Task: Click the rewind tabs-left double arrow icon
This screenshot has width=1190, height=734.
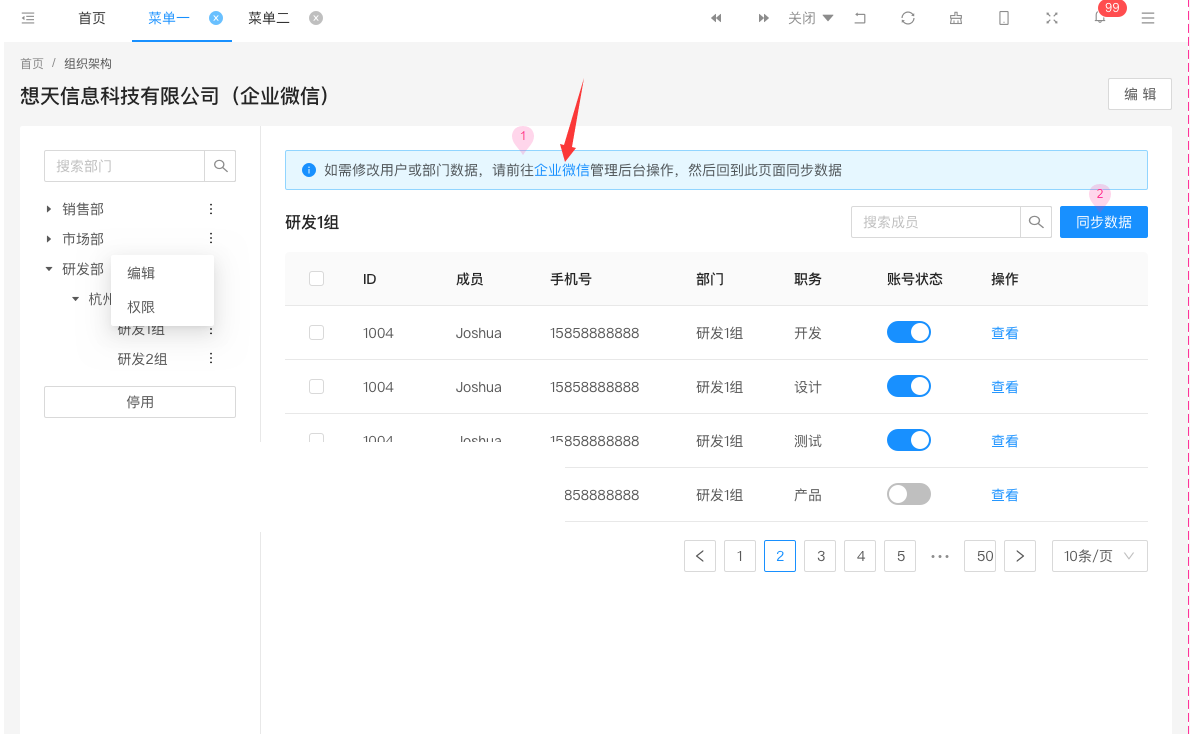Action: (716, 18)
